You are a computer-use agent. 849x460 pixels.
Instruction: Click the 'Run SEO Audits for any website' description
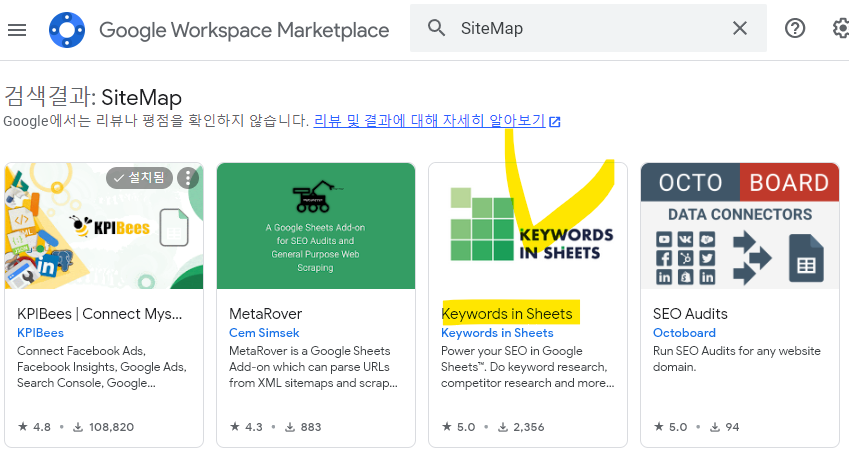tap(737, 359)
